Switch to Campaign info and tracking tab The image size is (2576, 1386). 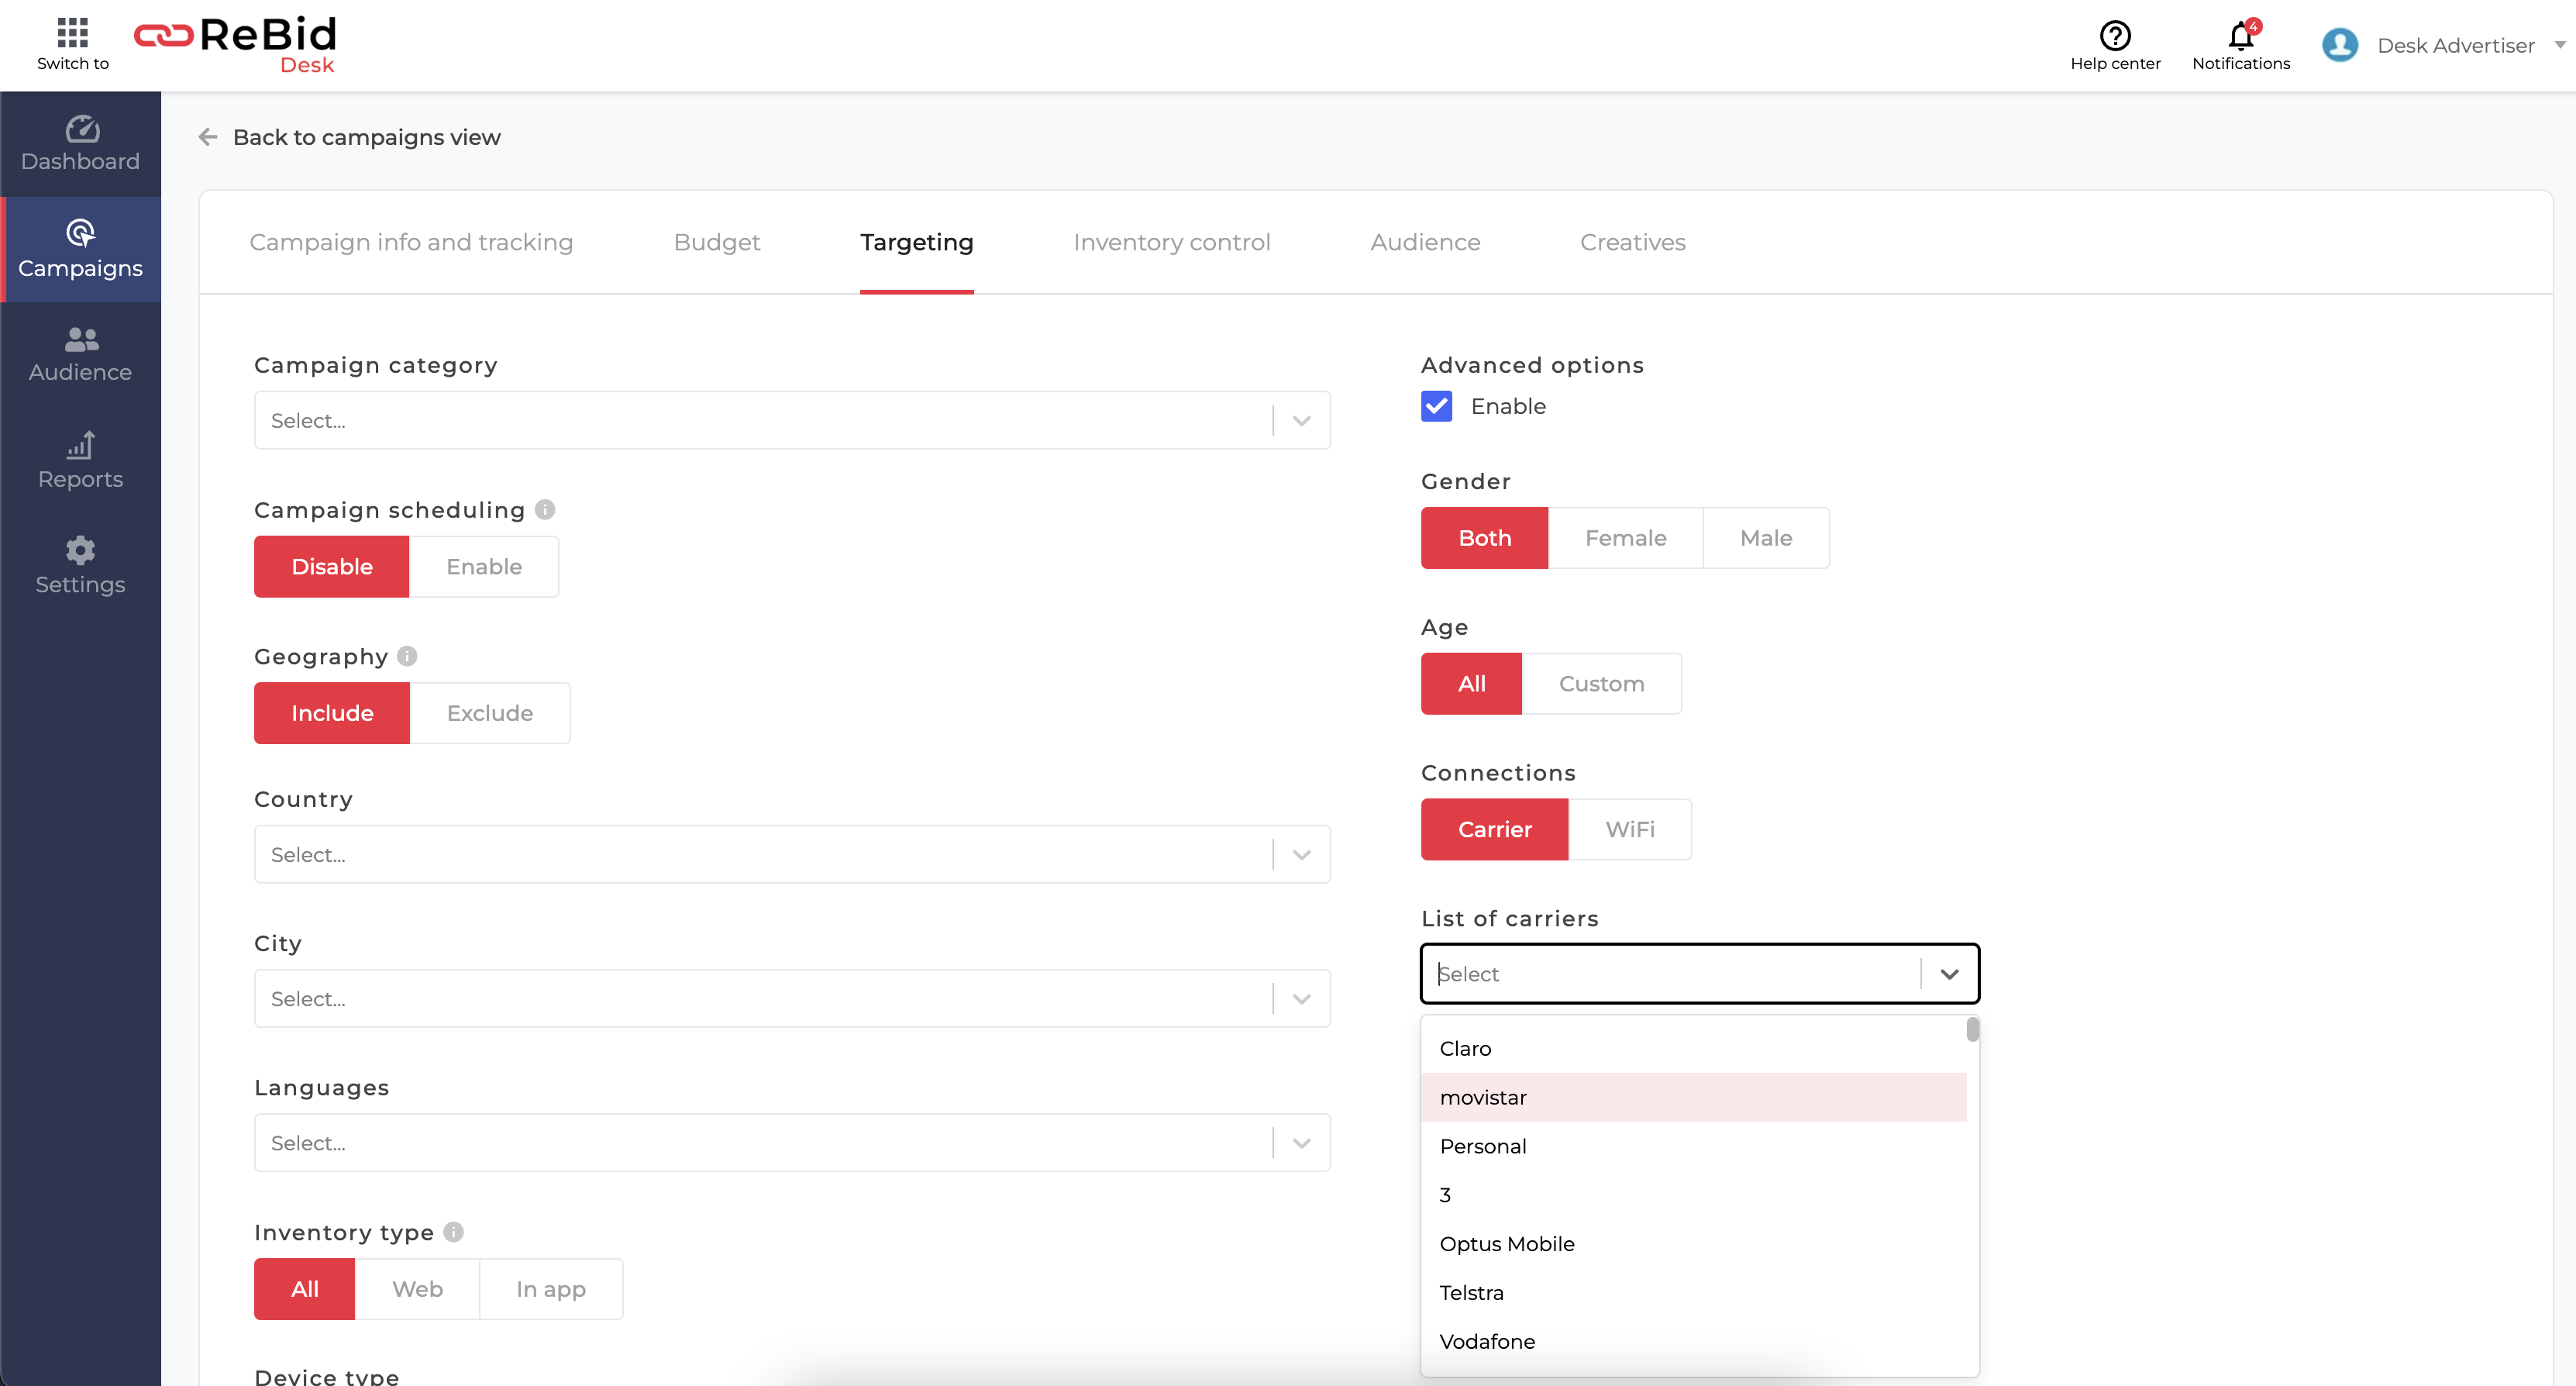tap(411, 242)
